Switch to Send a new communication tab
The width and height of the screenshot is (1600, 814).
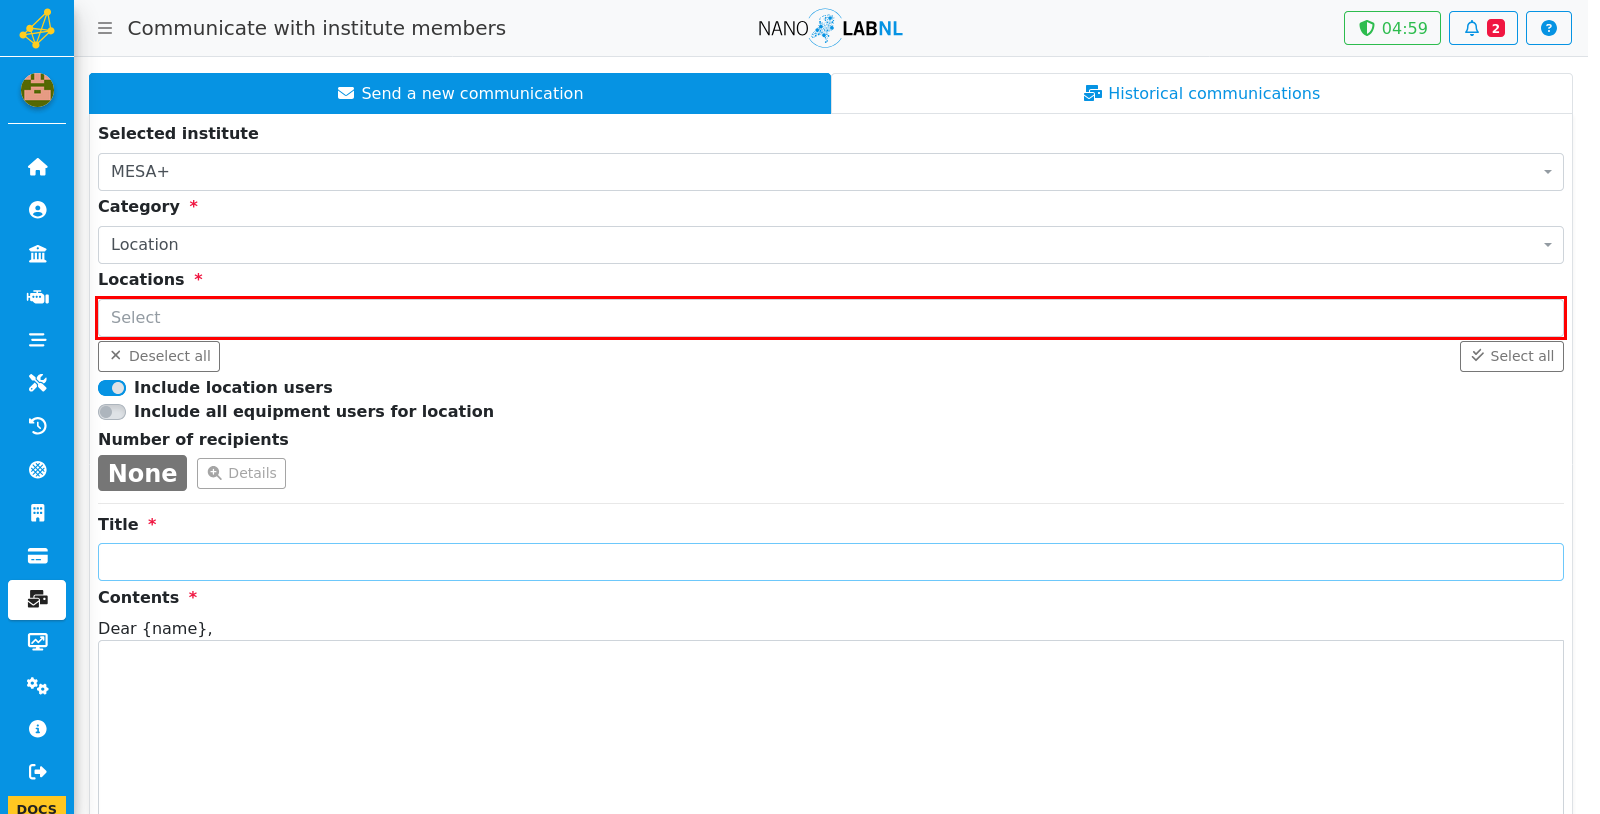click(460, 93)
